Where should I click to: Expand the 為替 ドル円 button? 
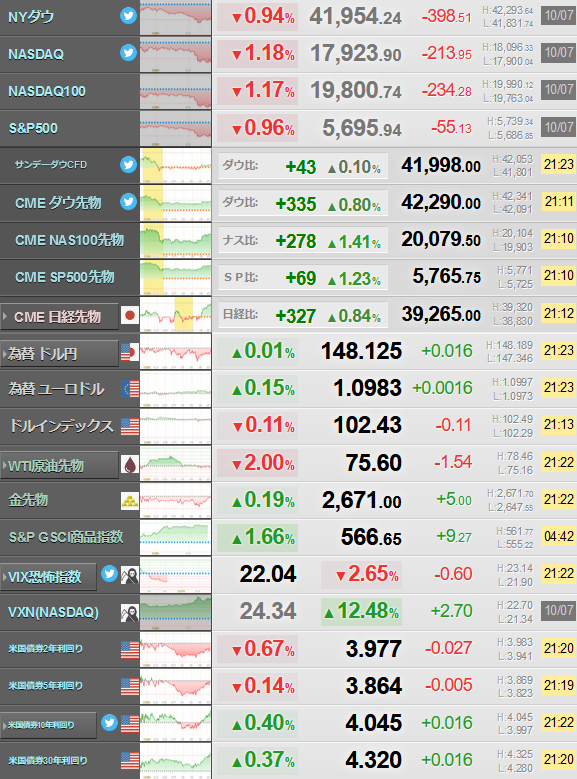click(x=59, y=354)
